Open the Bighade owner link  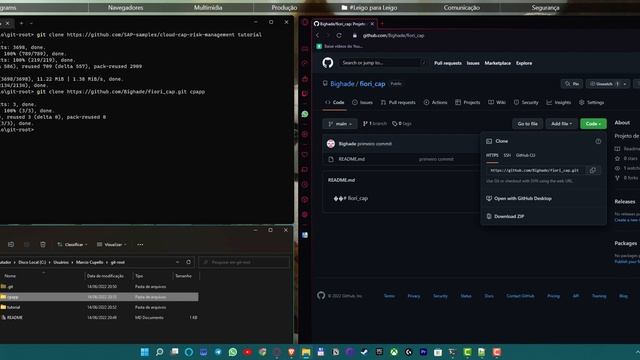click(342, 84)
